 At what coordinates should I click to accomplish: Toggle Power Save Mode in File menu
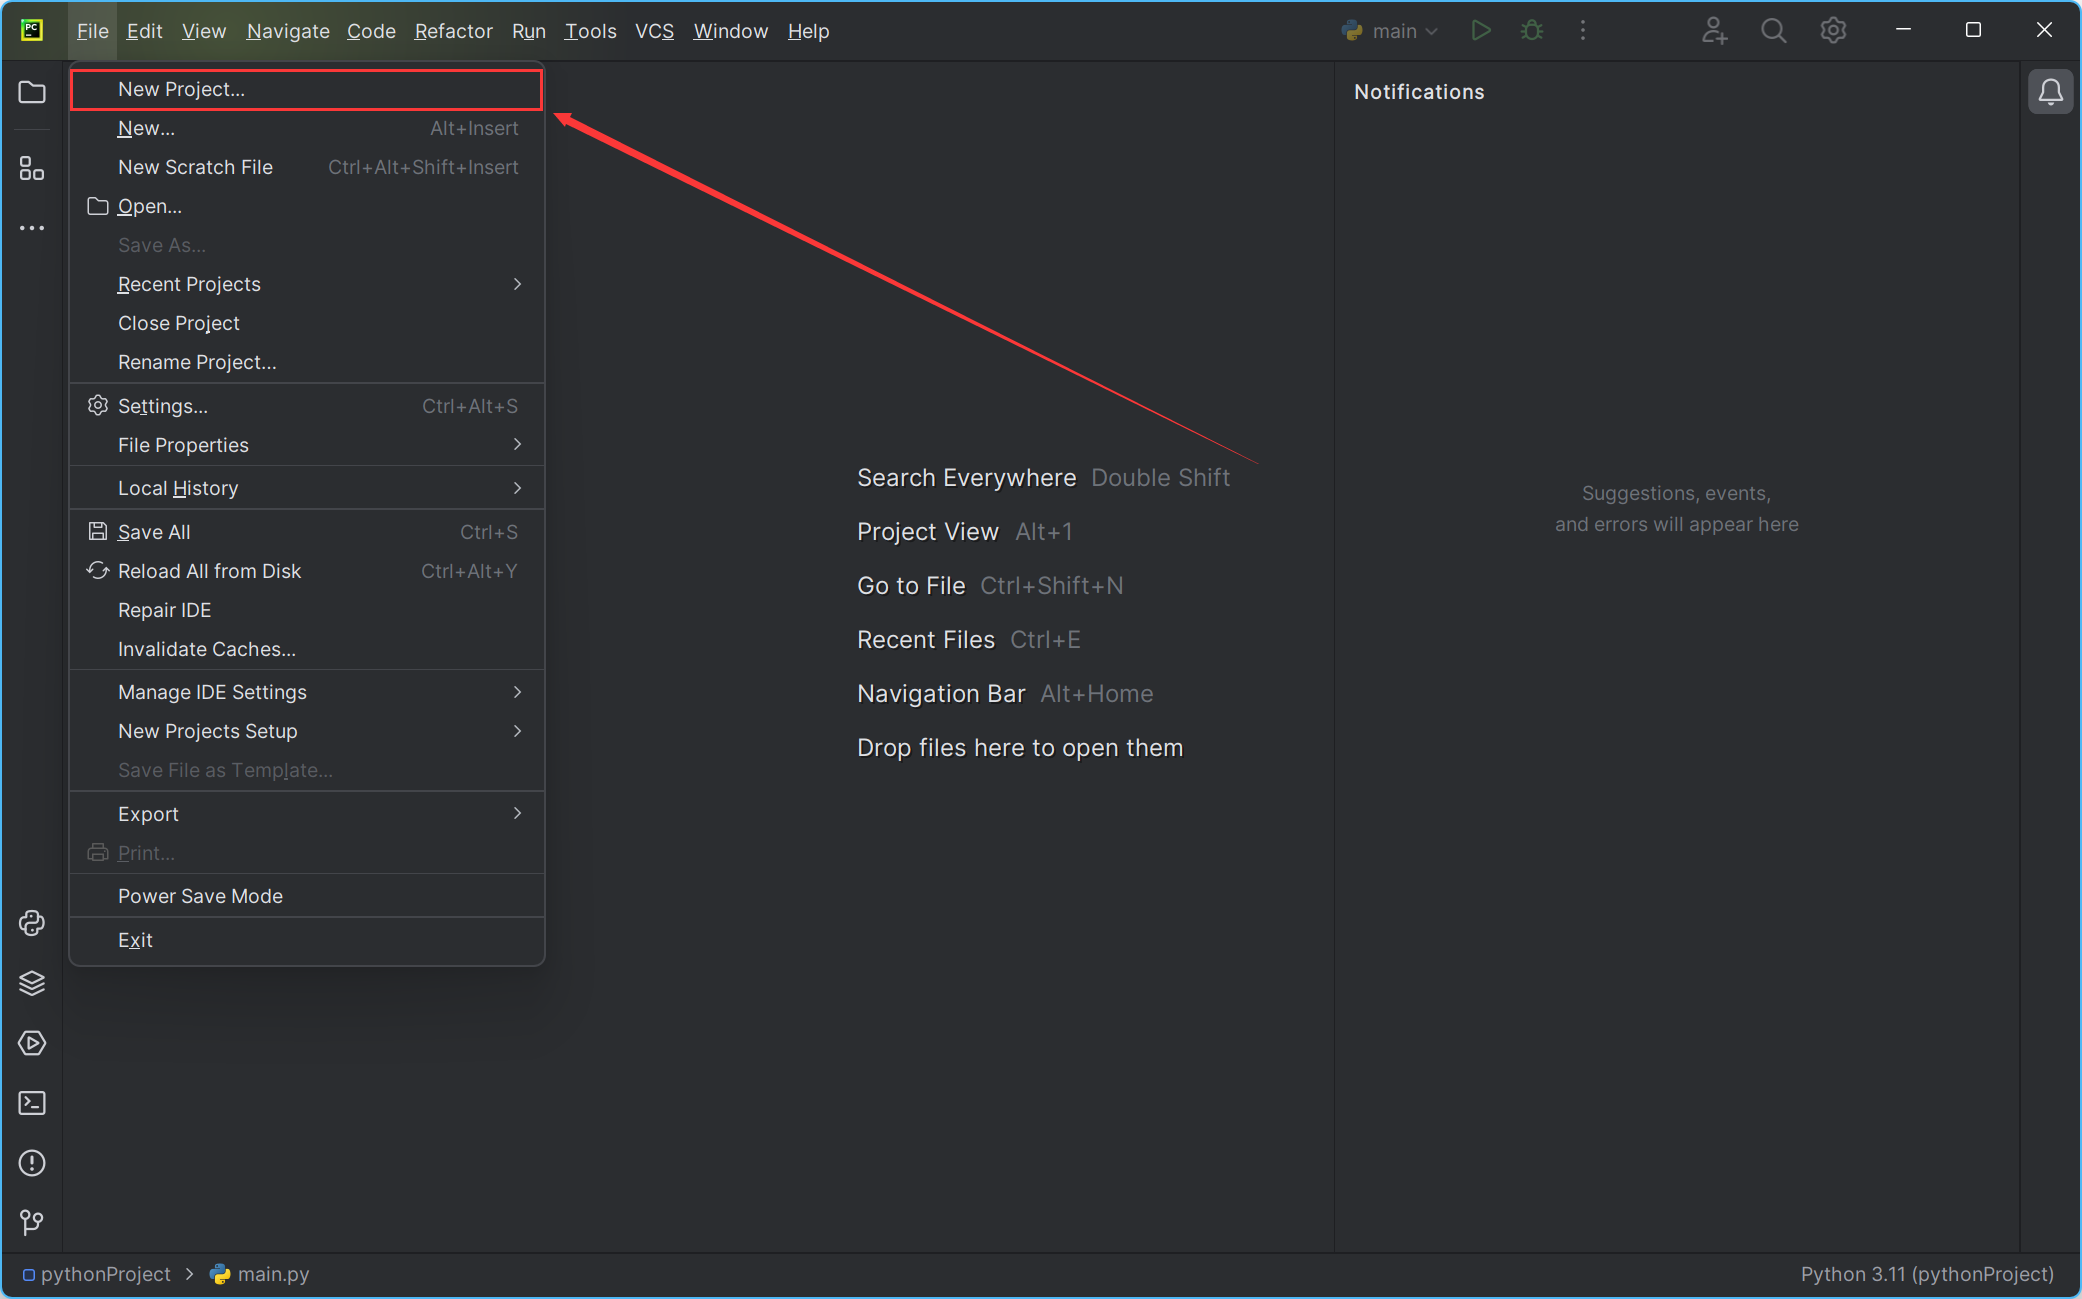200,896
